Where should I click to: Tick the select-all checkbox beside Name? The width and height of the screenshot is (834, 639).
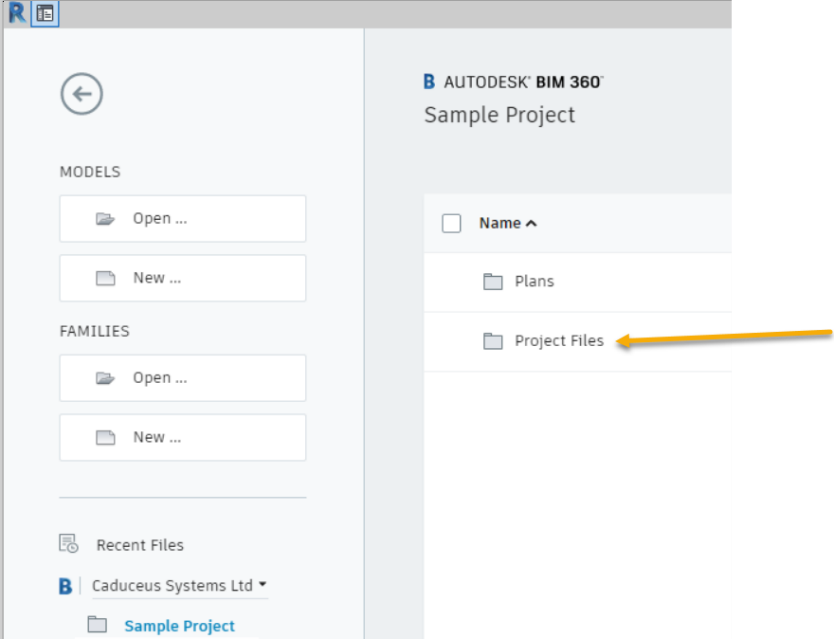coord(452,223)
